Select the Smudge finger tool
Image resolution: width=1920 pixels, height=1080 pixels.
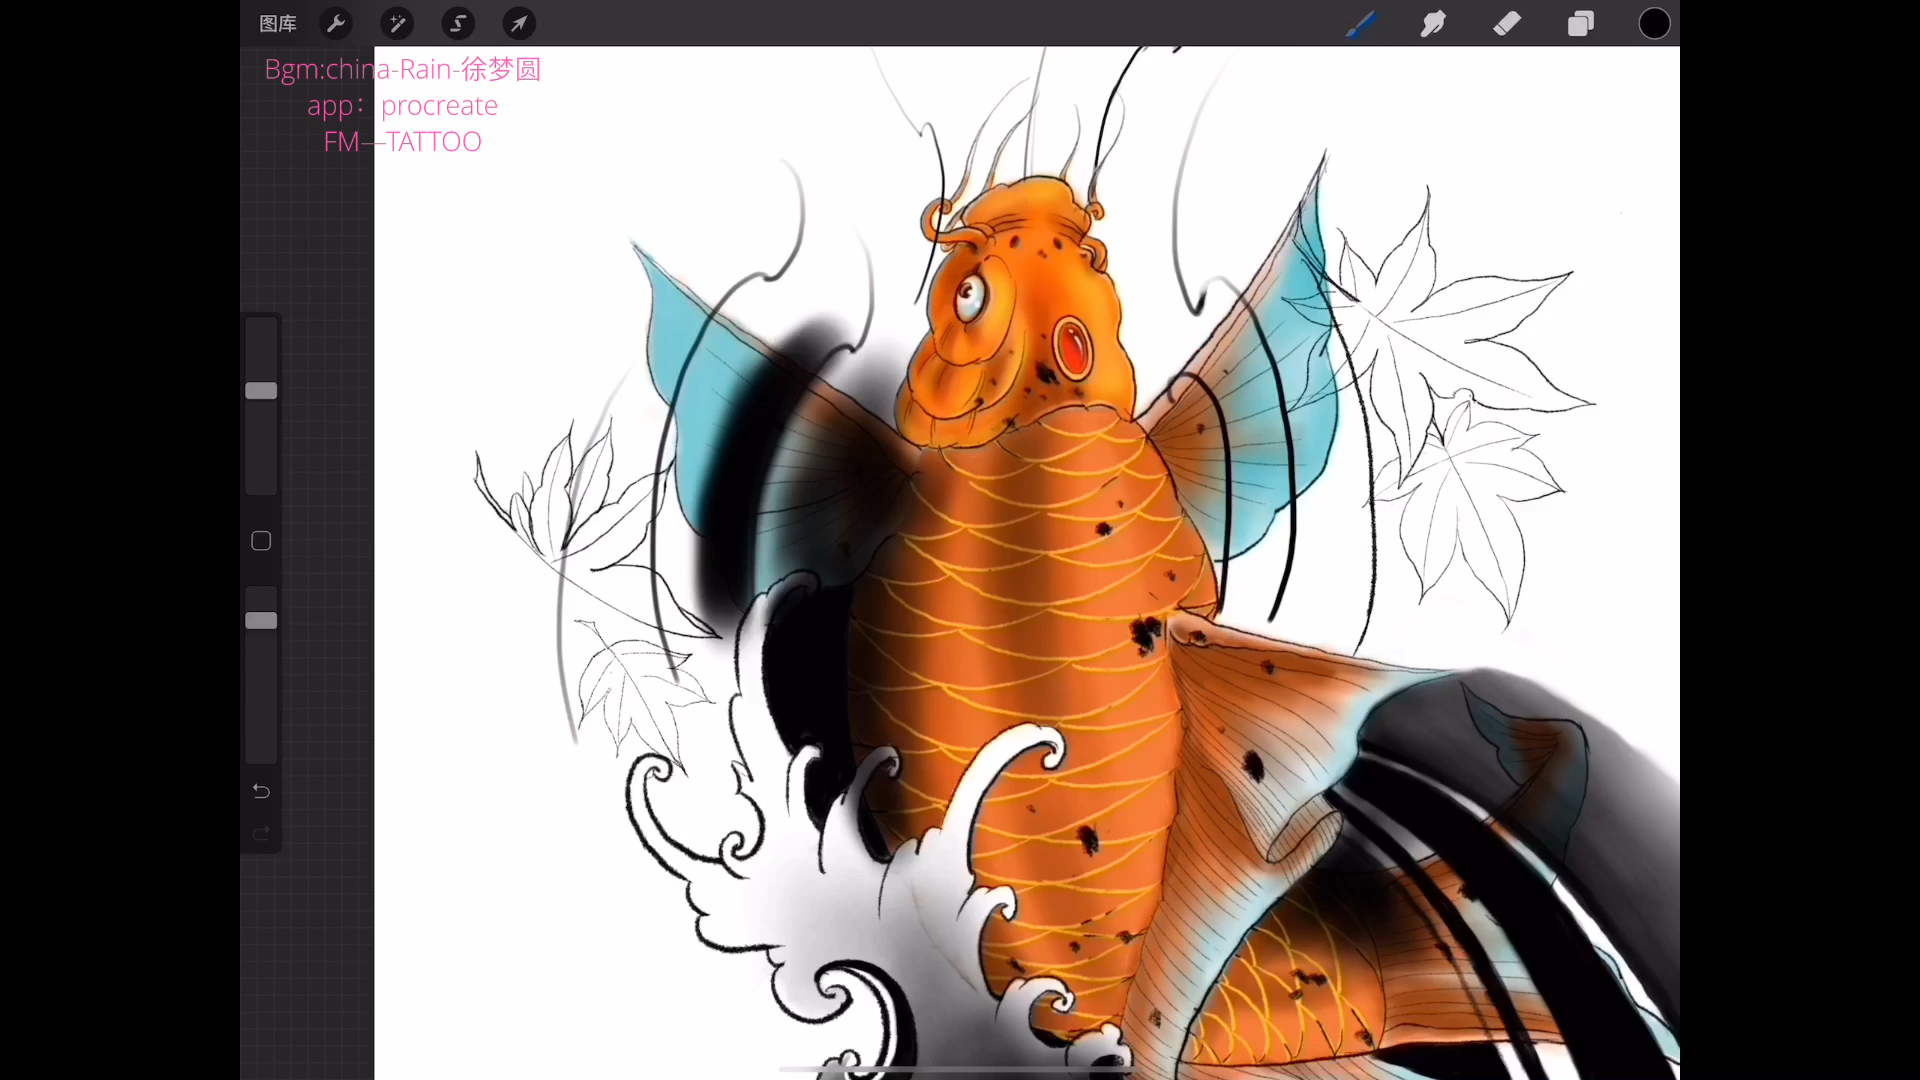click(1433, 24)
